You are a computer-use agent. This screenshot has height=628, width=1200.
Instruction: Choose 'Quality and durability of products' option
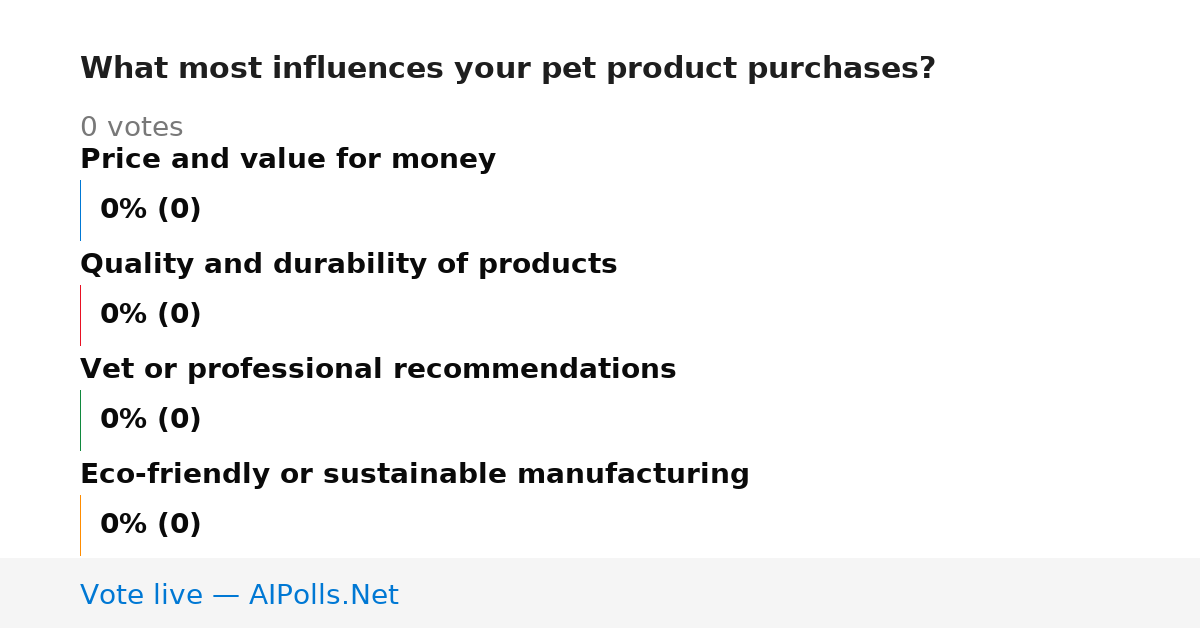348,264
